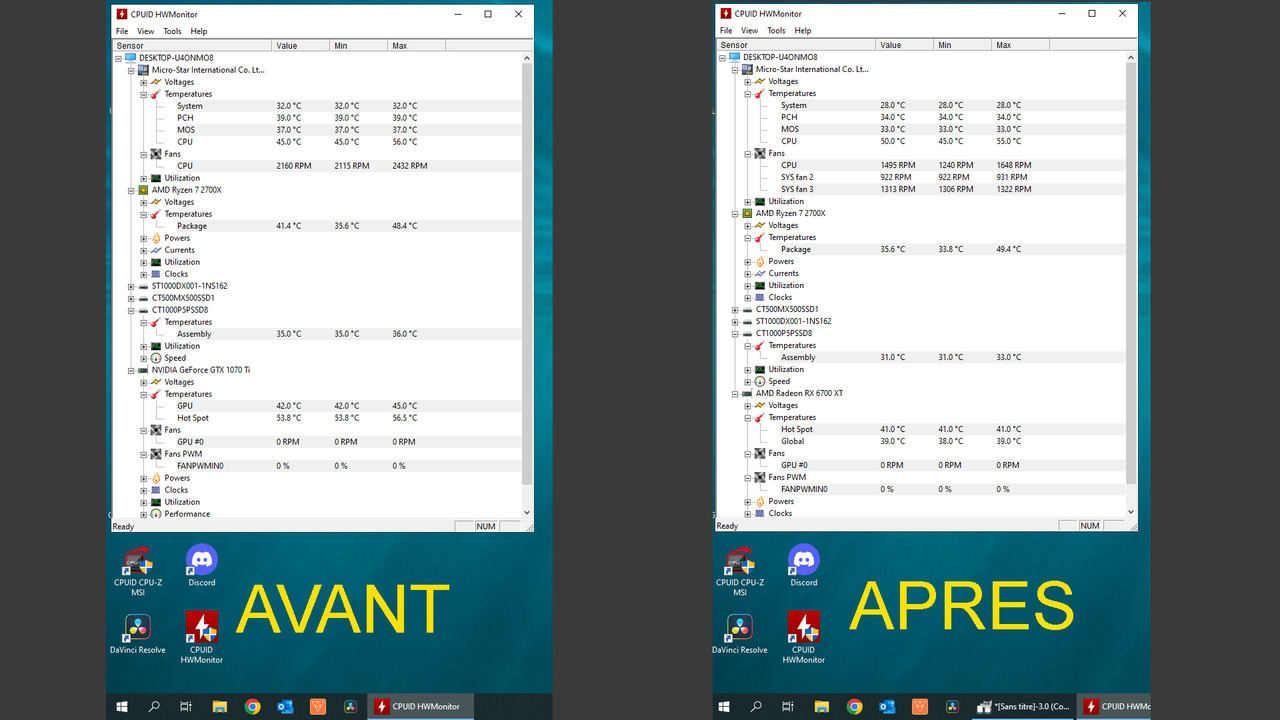Open View menu in the AVANT HWMonitor window
The image size is (1280, 720).
[146, 31]
